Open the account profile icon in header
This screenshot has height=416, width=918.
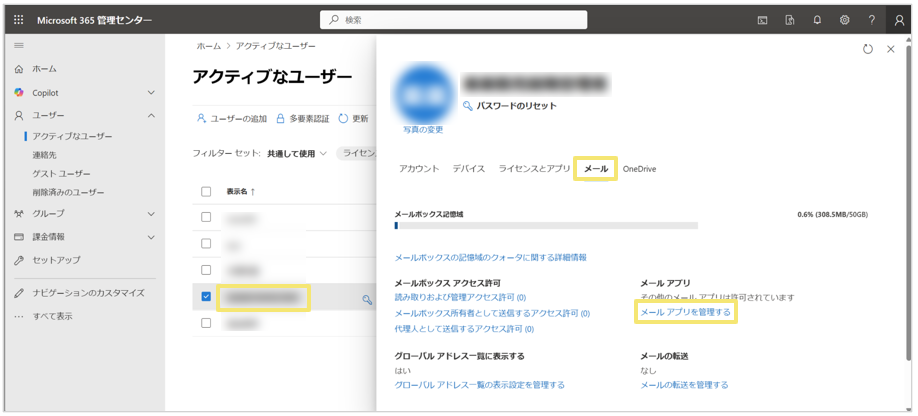pos(899,20)
